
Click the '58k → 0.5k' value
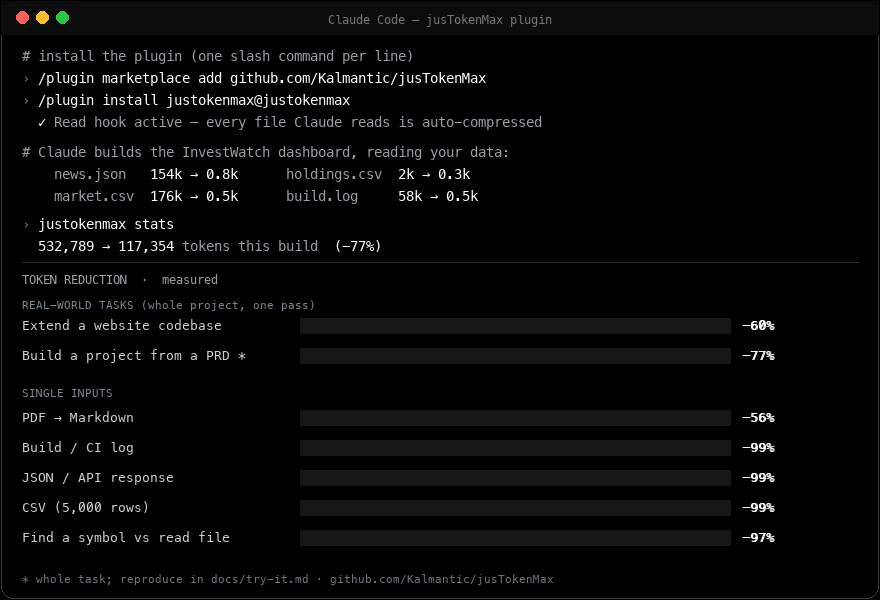(x=438, y=196)
